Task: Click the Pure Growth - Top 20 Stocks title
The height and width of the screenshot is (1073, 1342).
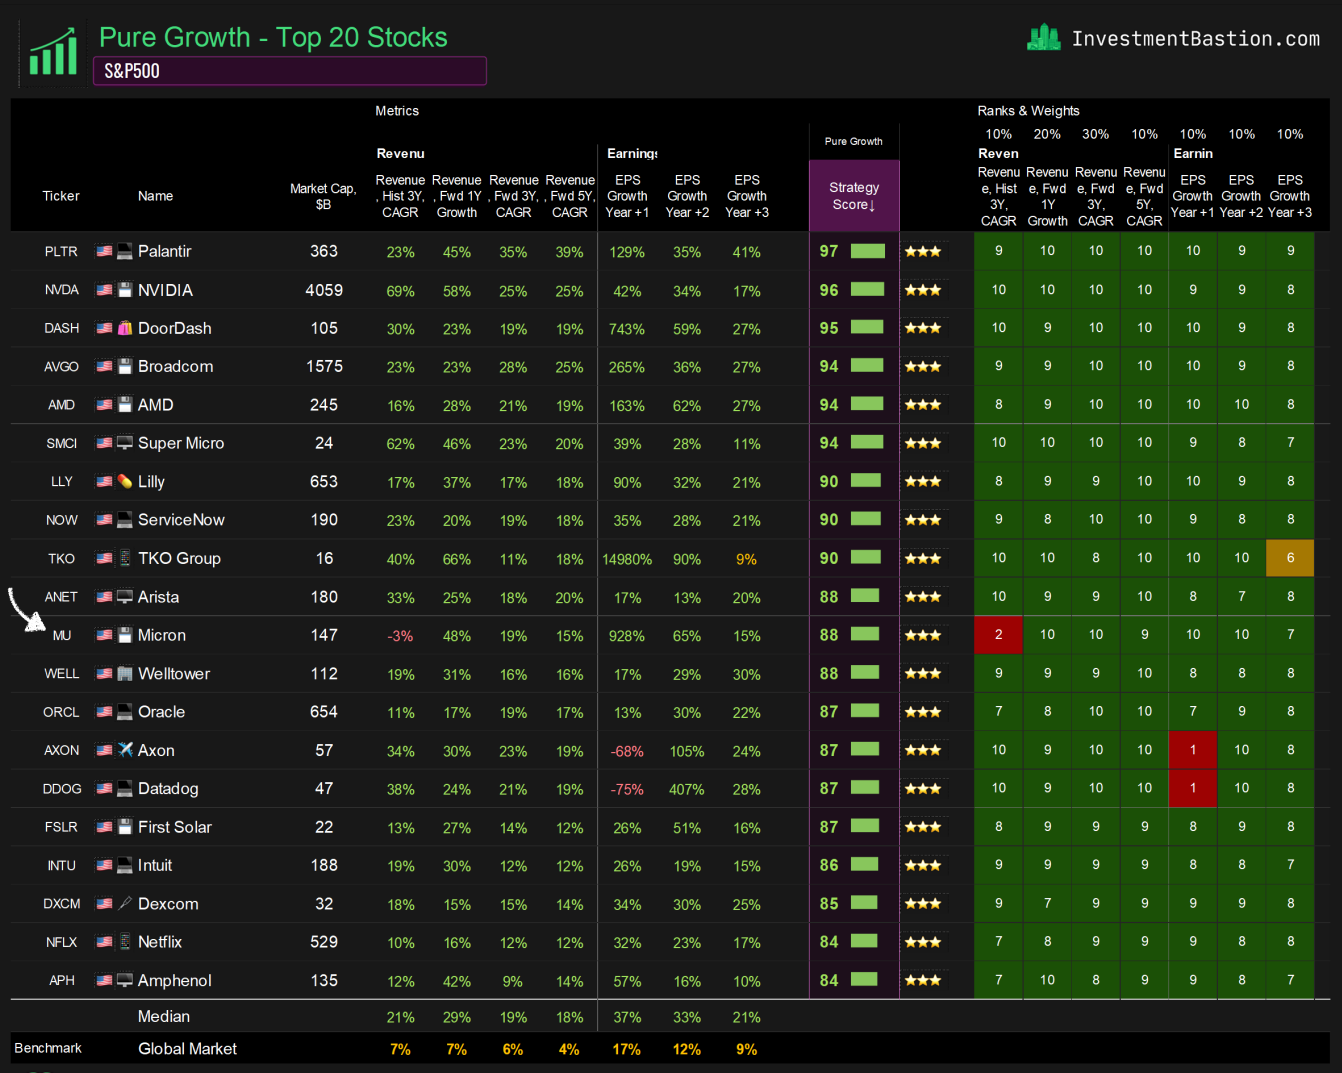Action: click(273, 37)
